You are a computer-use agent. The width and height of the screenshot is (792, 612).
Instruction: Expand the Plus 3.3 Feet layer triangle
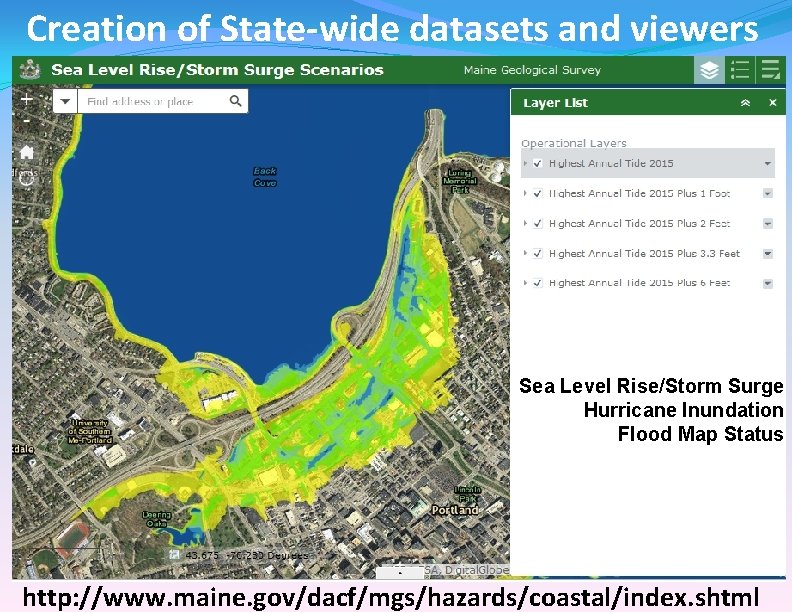(525, 253)
